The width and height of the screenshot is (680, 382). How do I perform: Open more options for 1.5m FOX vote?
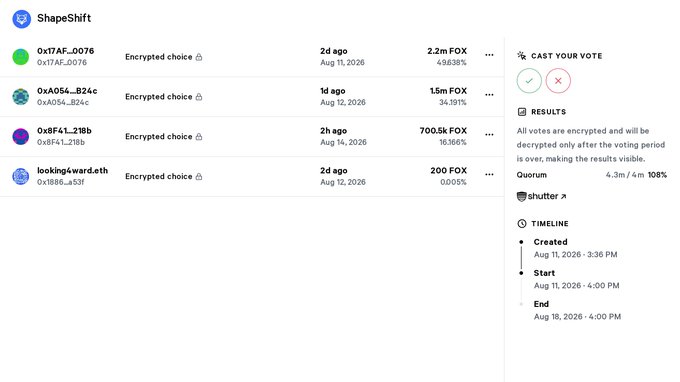[x=489, y=95]
